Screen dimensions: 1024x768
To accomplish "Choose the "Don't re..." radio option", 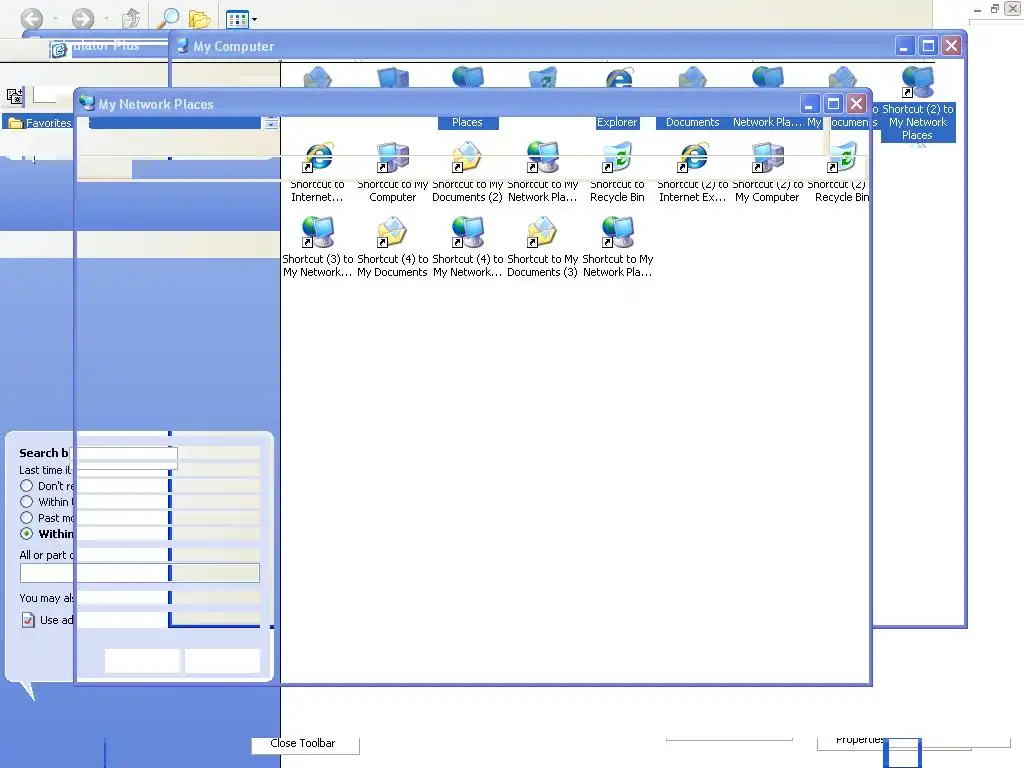I will tap(26, 486).
